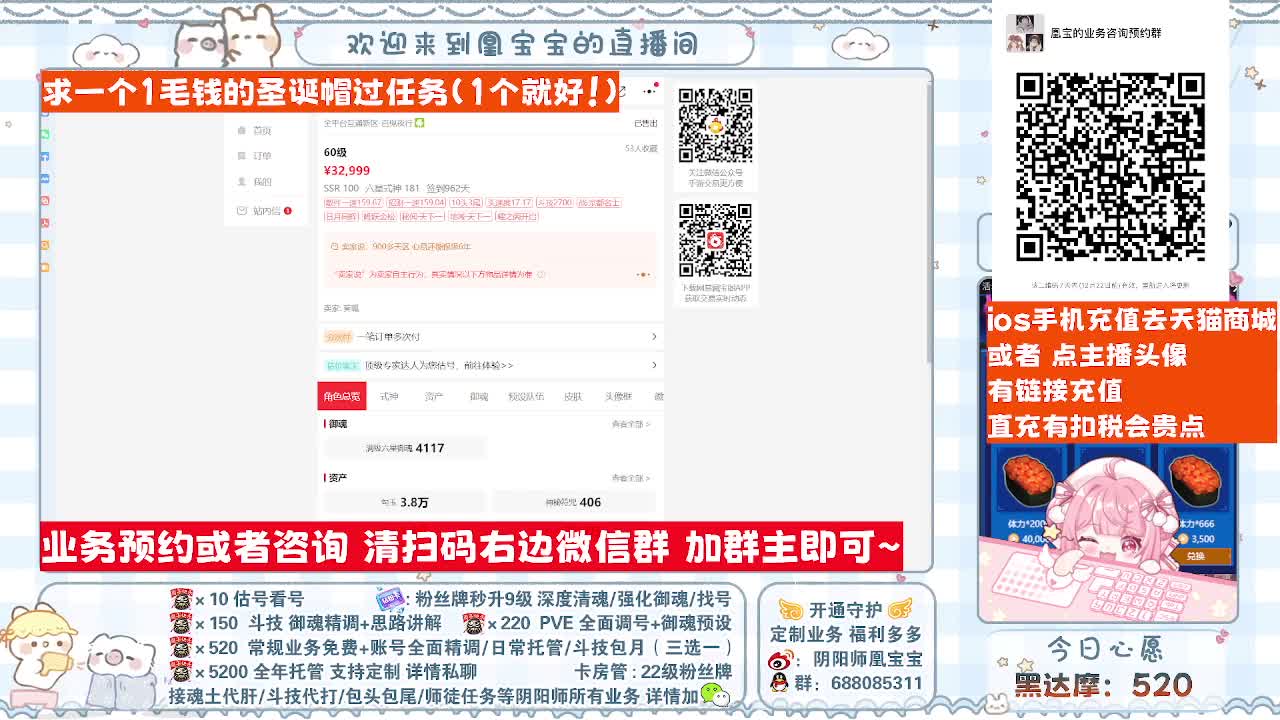Click the app download QR code

point(716,241)
